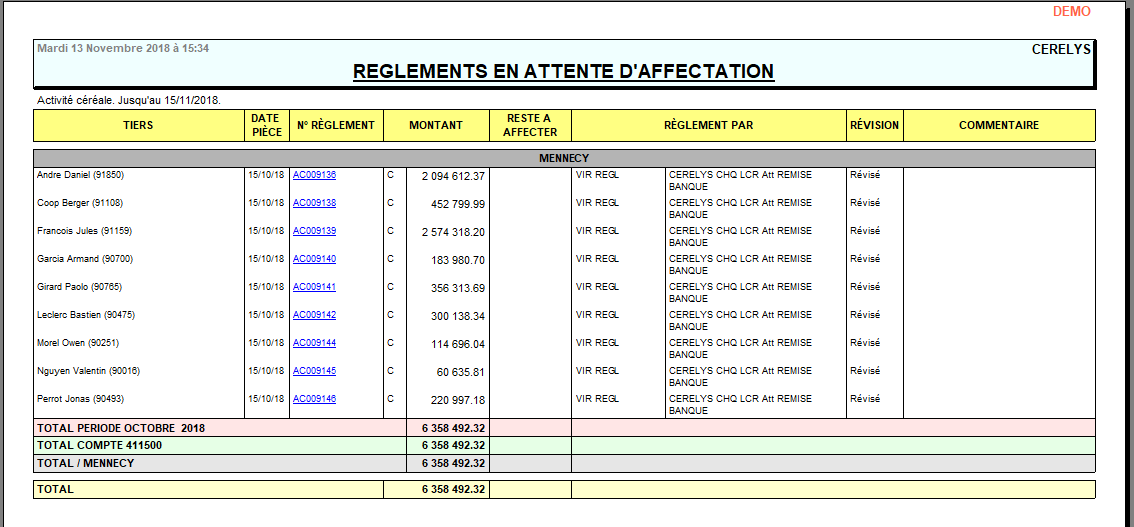Open payment link AC009141
The width and height of the screenshot is (1134, 527).
[314, 287]
